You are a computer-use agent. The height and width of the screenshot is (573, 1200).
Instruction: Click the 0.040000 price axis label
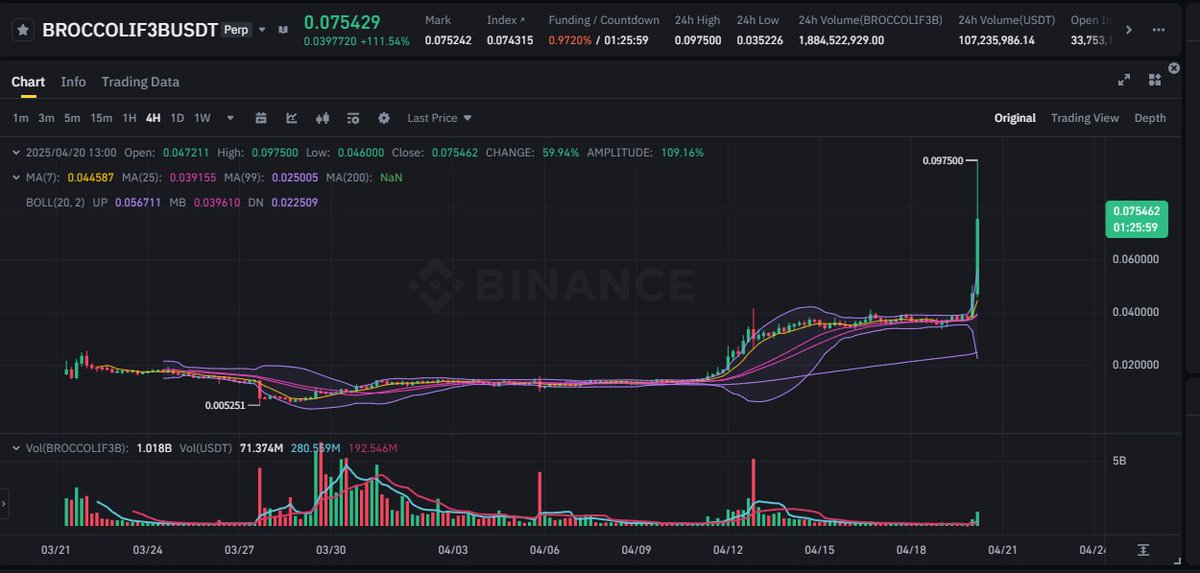pos(1135,311)
